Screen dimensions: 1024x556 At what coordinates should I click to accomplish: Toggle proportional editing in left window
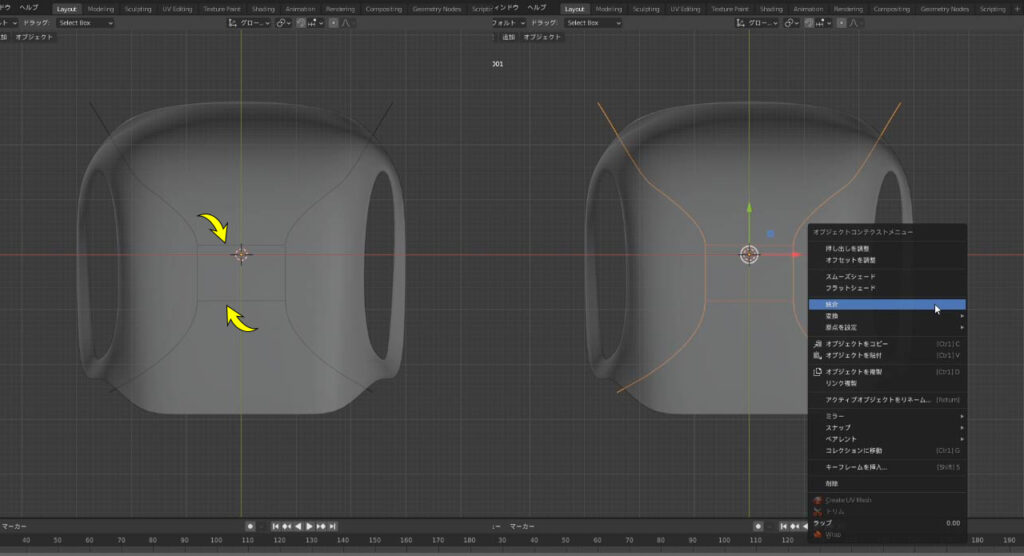coord(333,23)
